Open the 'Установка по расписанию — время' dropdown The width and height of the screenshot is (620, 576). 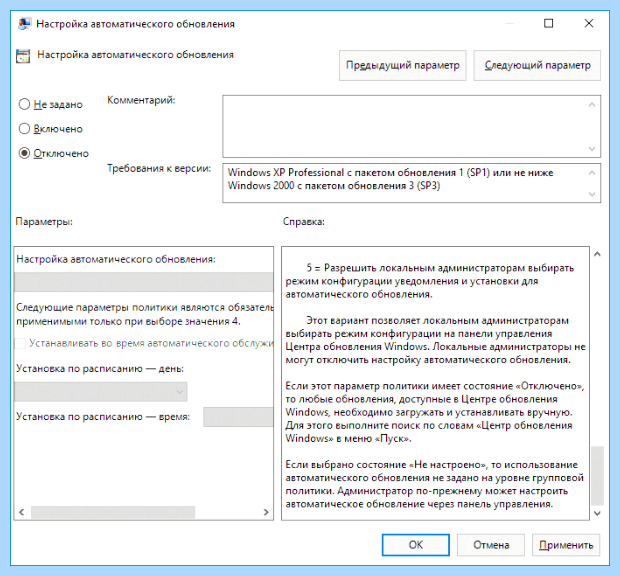click(x=238, y=417)
